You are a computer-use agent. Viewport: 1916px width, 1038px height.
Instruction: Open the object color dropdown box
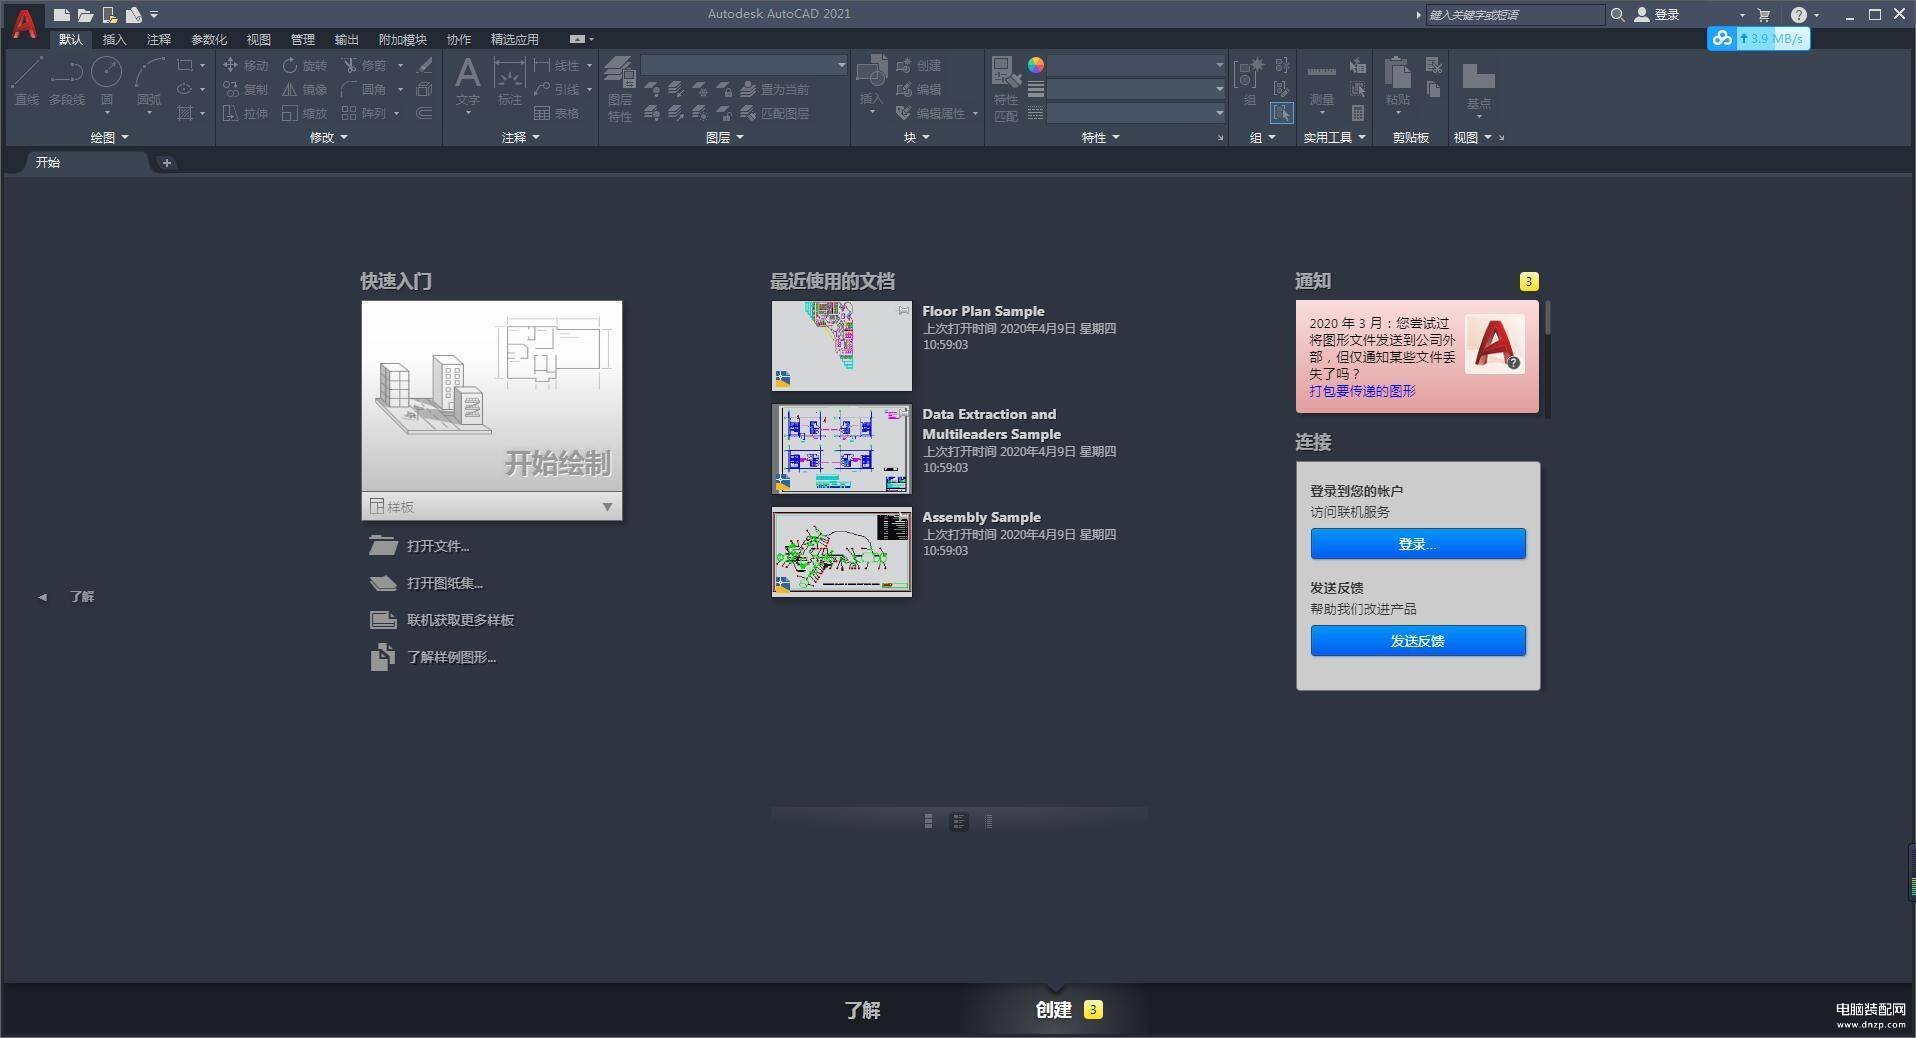click(1136, 65)
